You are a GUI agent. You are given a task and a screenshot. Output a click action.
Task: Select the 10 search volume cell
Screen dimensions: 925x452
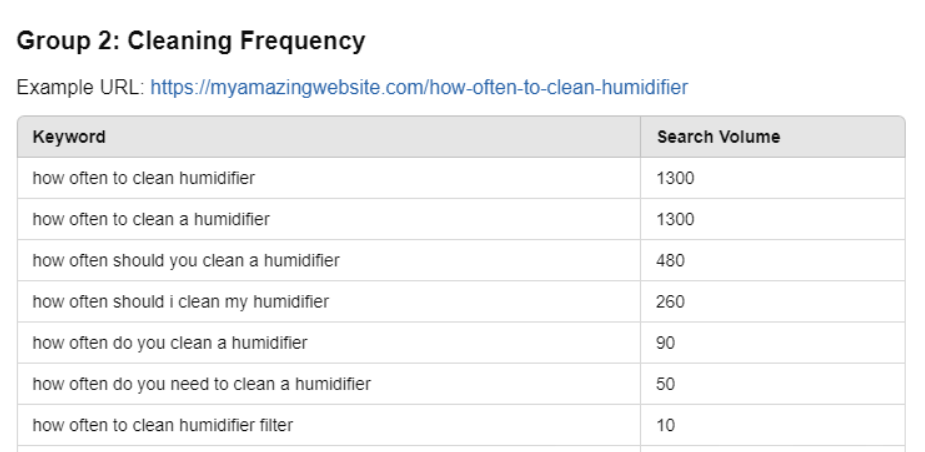pyautogui.click(x=666, y=425)
